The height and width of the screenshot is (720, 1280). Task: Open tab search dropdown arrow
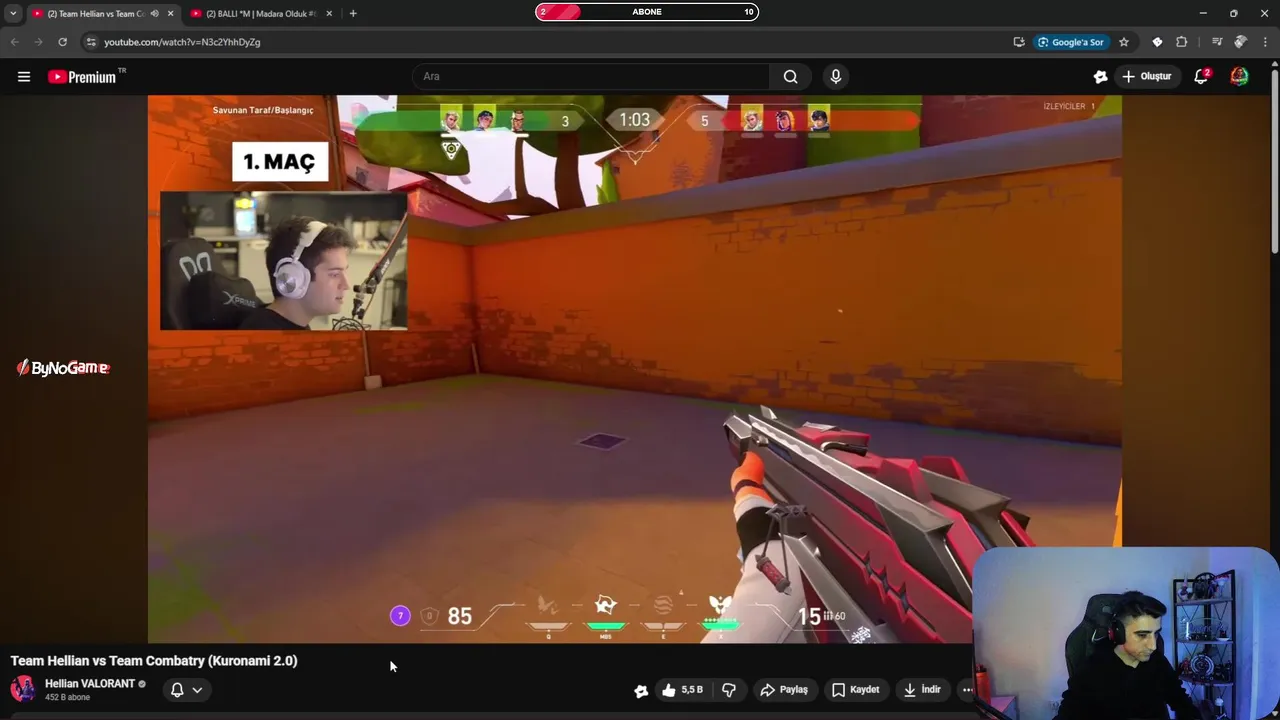click(12, 13)
